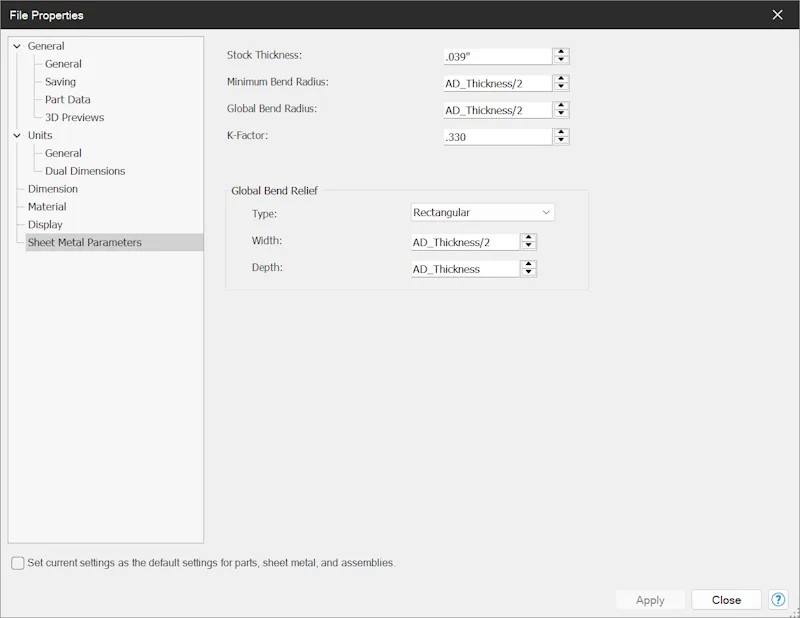Decrease K-Factor using the down arrow

point(561,140)
